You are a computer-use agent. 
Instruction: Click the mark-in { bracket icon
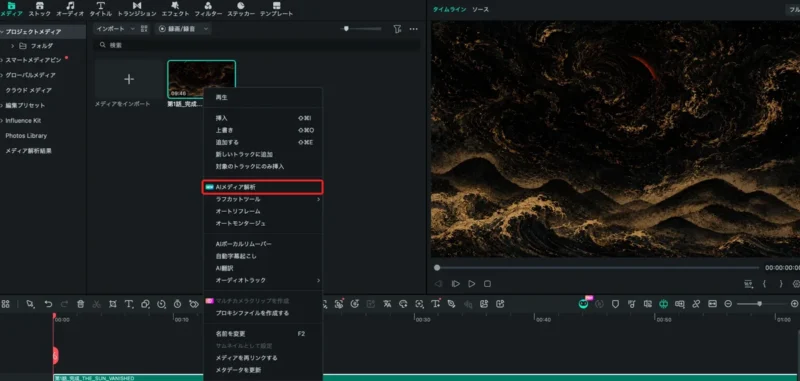[764, 284]
